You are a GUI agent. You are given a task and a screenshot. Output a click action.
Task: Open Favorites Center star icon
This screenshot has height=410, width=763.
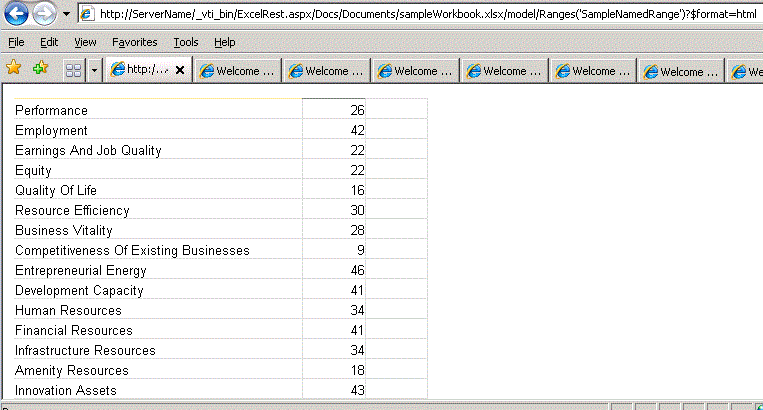tap(14, 68)
